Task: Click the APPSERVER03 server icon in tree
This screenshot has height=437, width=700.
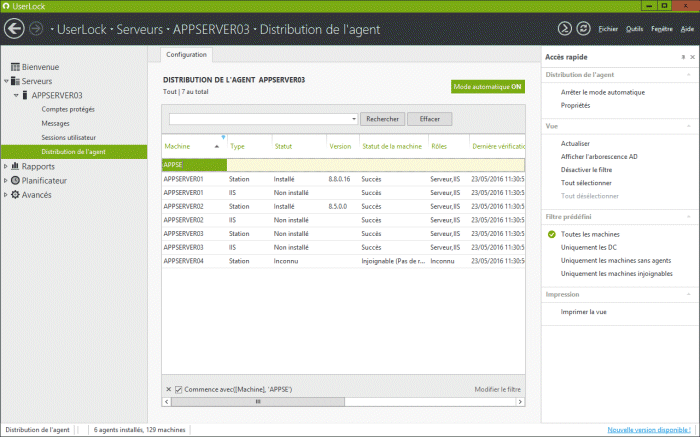Action: 25,95
